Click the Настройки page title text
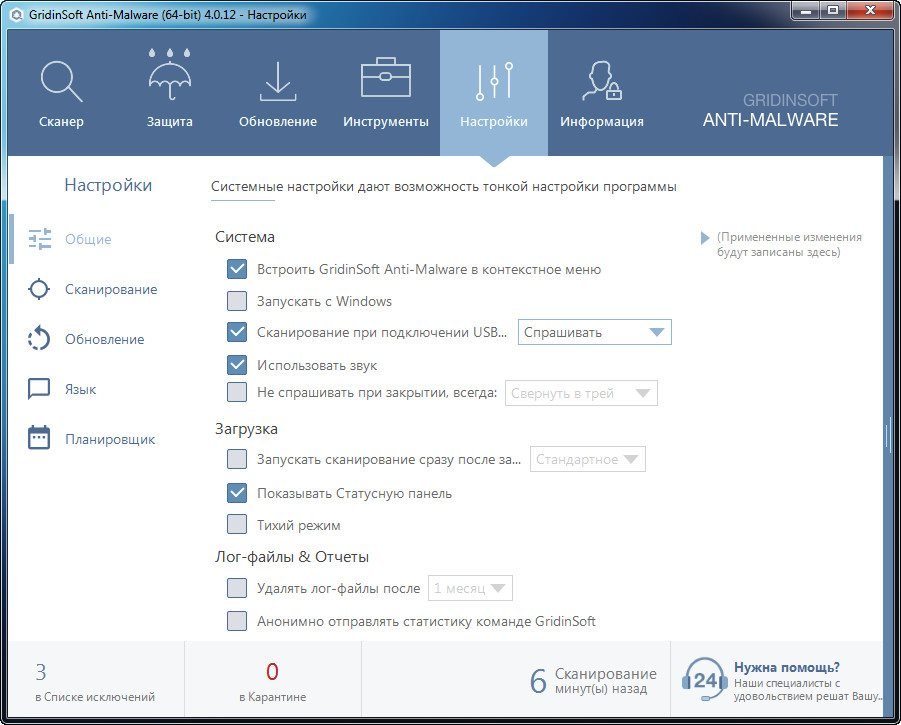901x725 pixels. pos(108,185)
